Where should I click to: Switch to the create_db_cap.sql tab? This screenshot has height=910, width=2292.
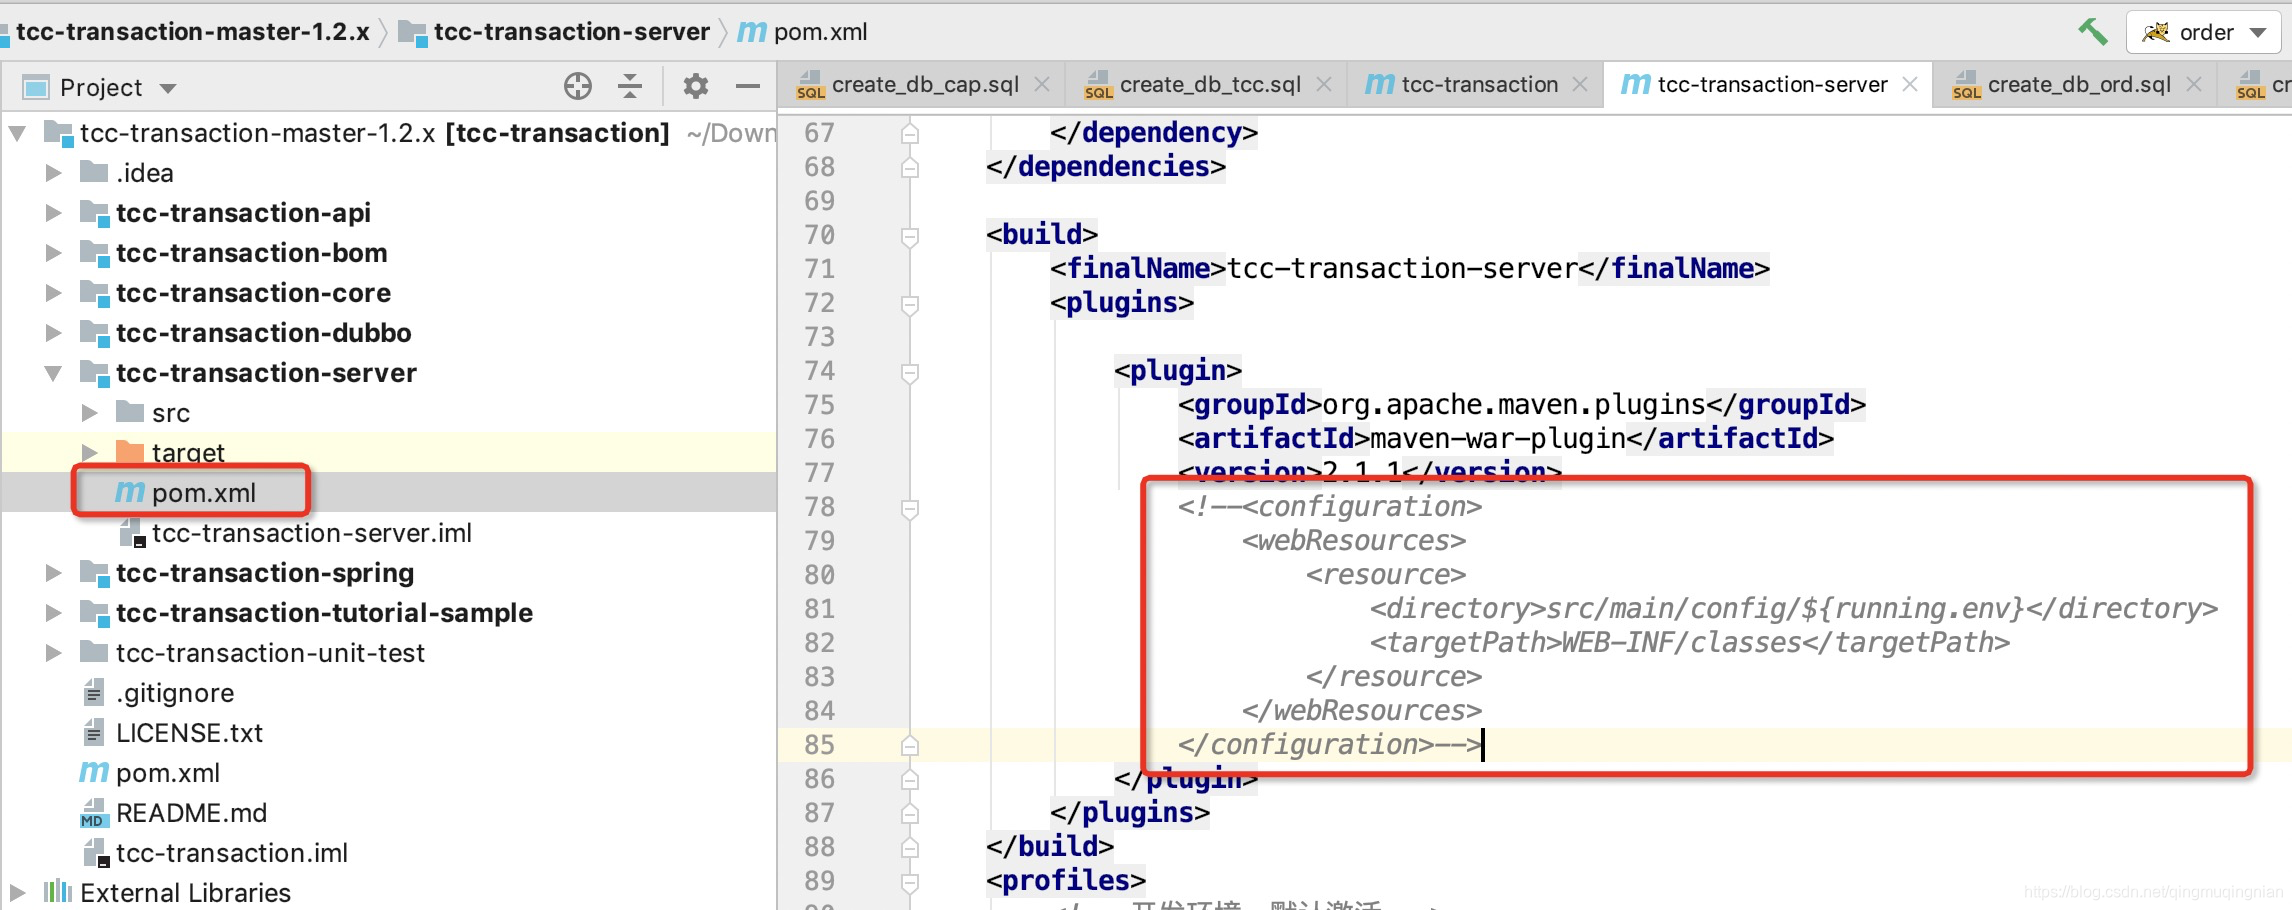925,85
